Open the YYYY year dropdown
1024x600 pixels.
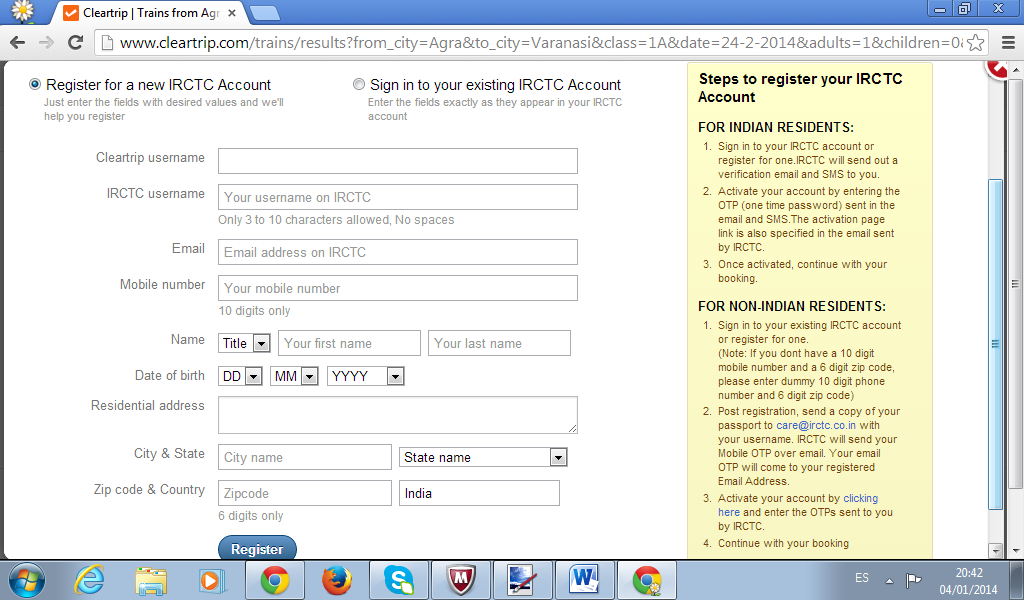click(x=366, y=376)
